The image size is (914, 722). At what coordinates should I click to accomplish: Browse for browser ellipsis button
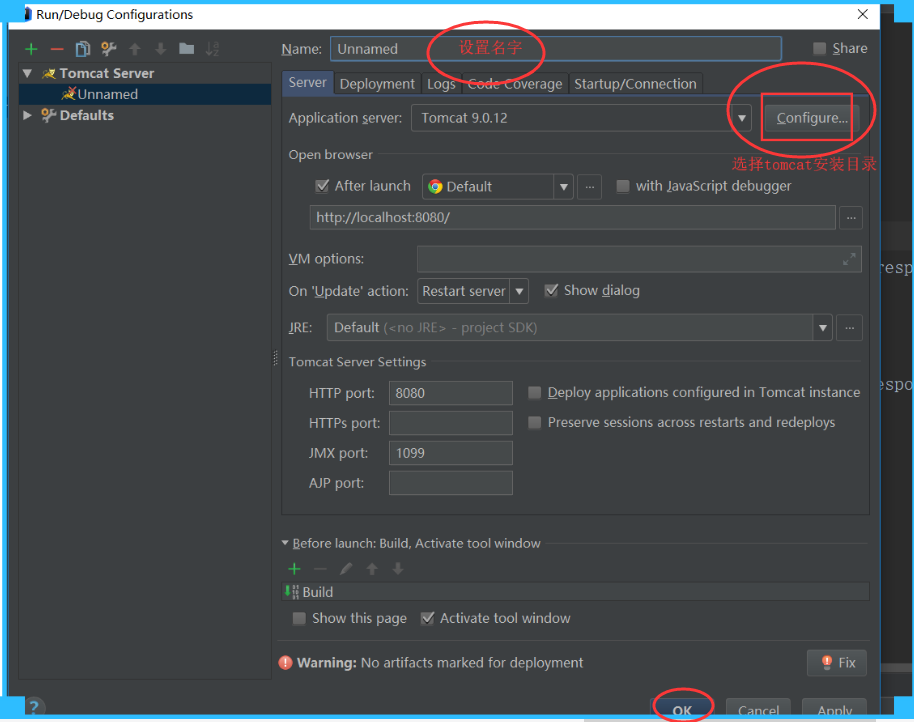[x=590, y=187]
